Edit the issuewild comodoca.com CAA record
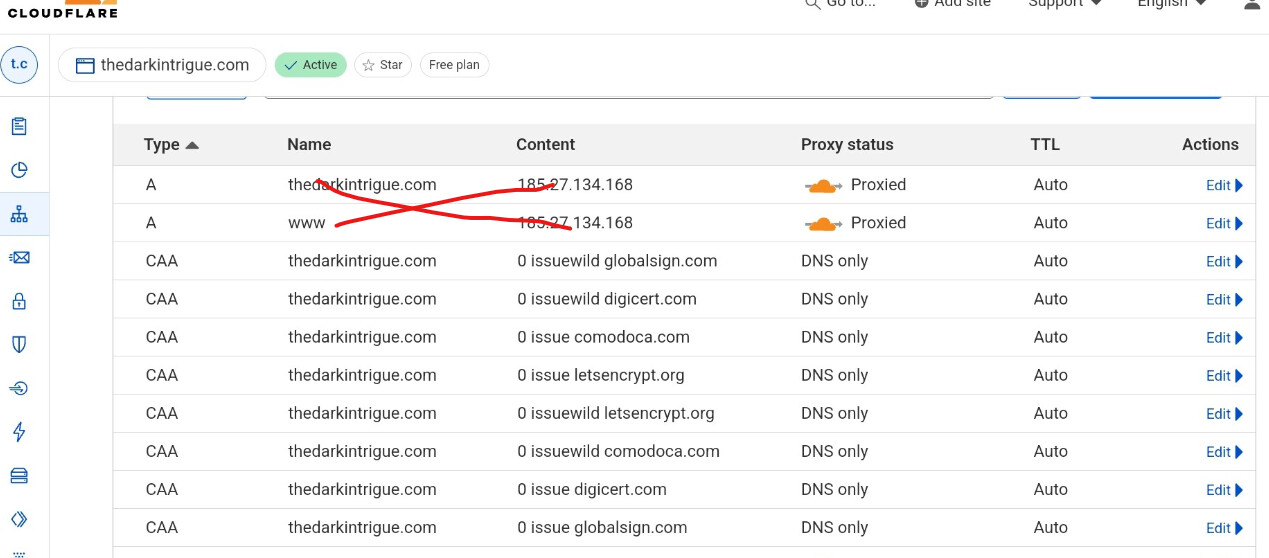1269x558 pixels. [x=1224, y=451]
